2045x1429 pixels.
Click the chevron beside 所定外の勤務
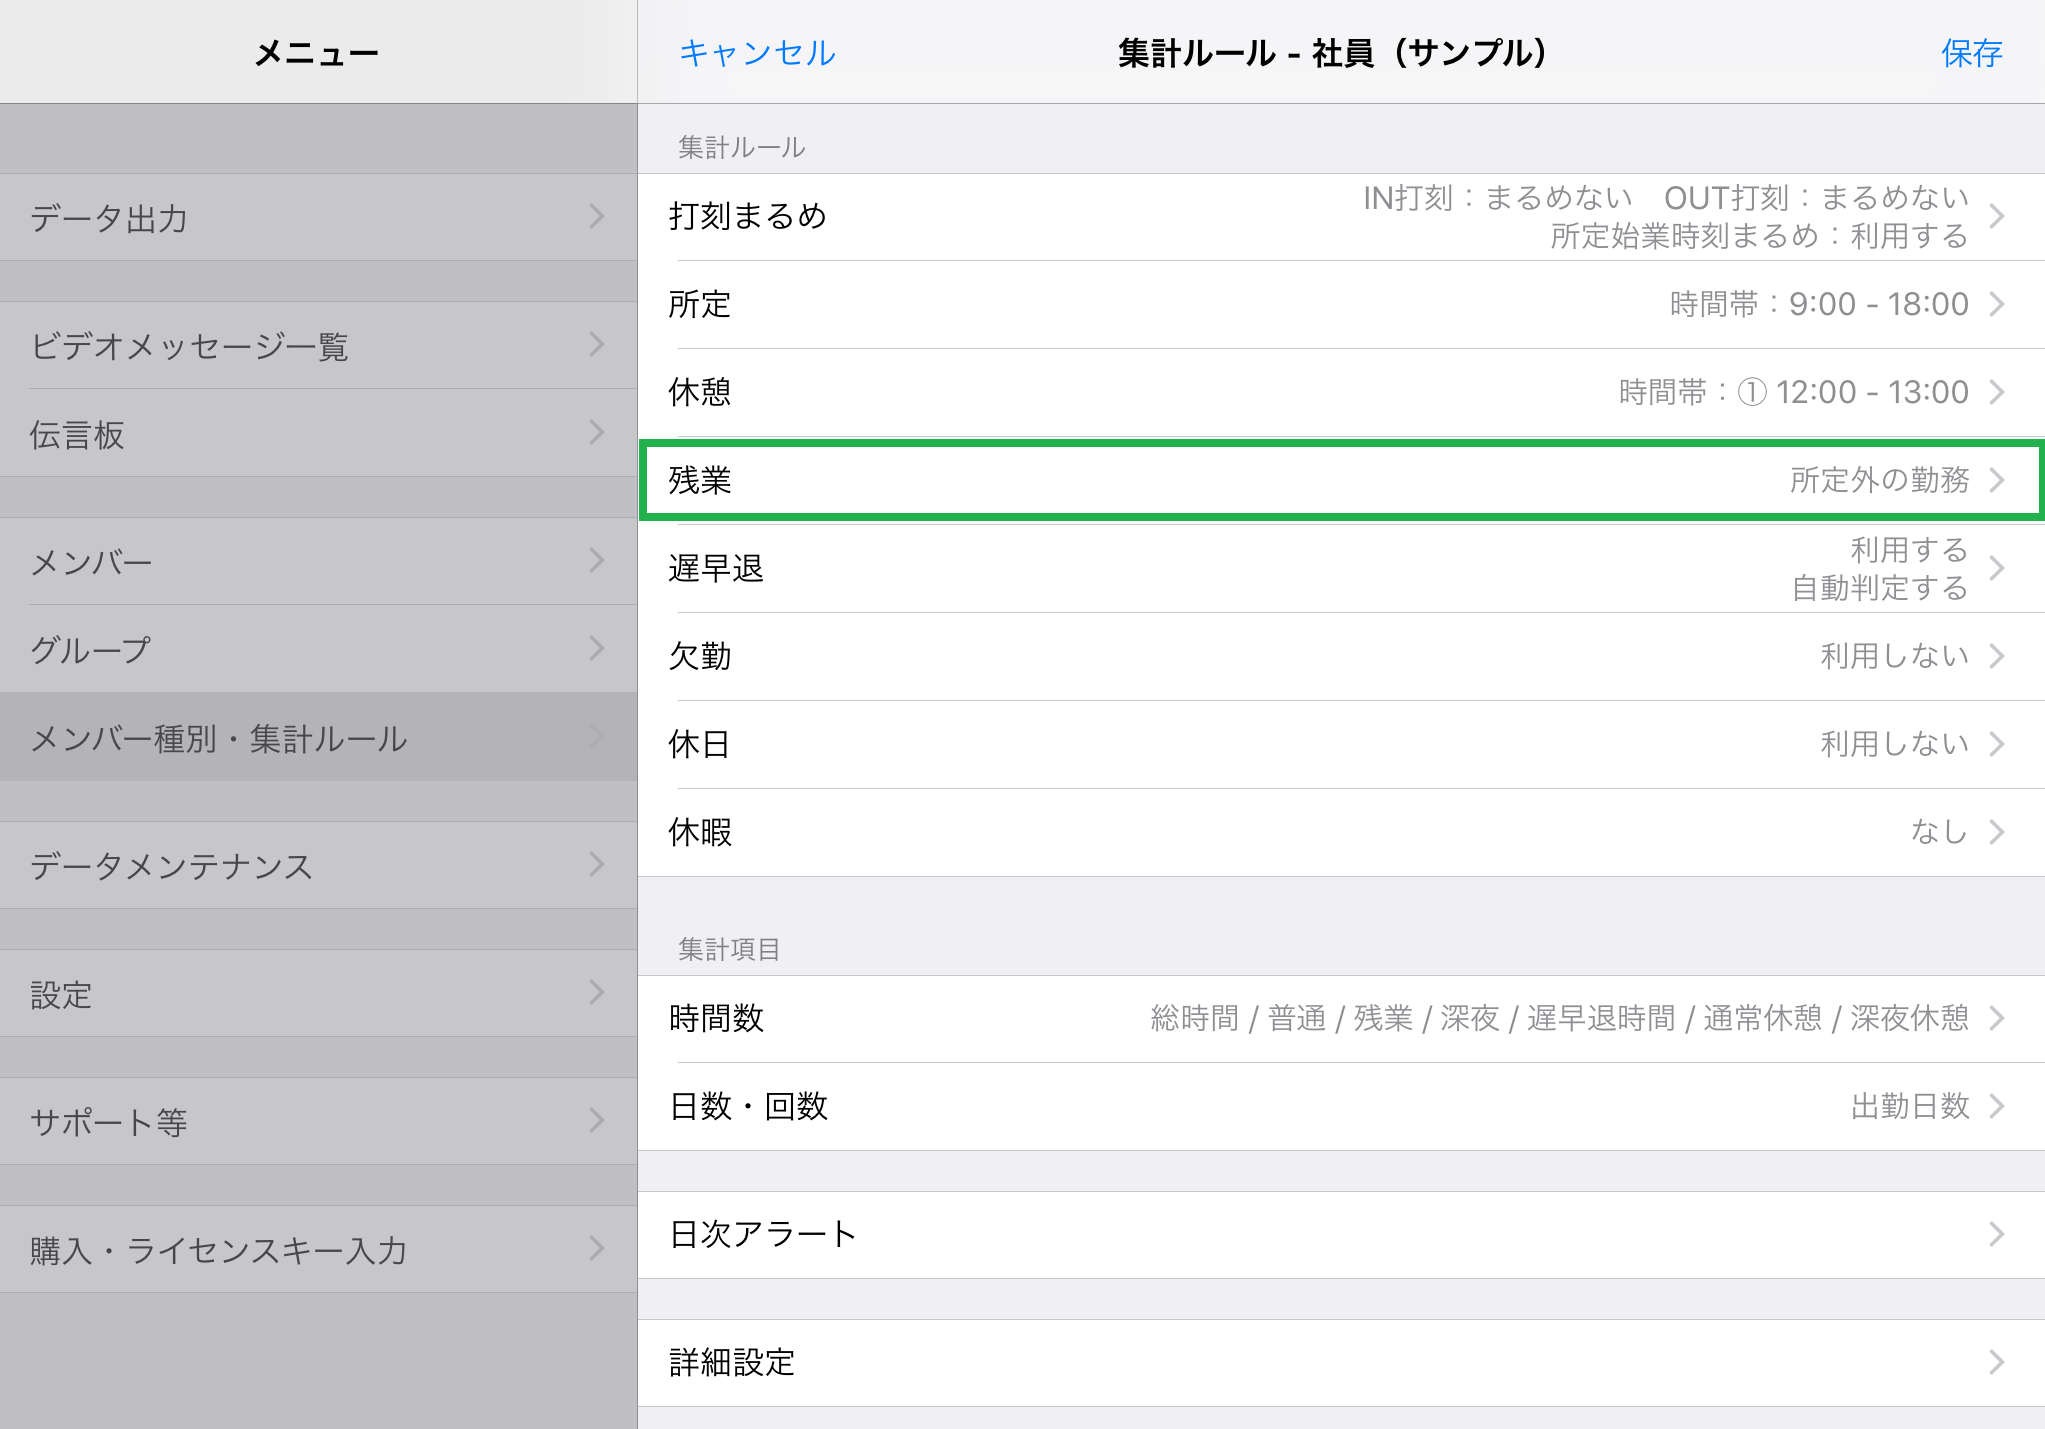tap(1997, 480)
